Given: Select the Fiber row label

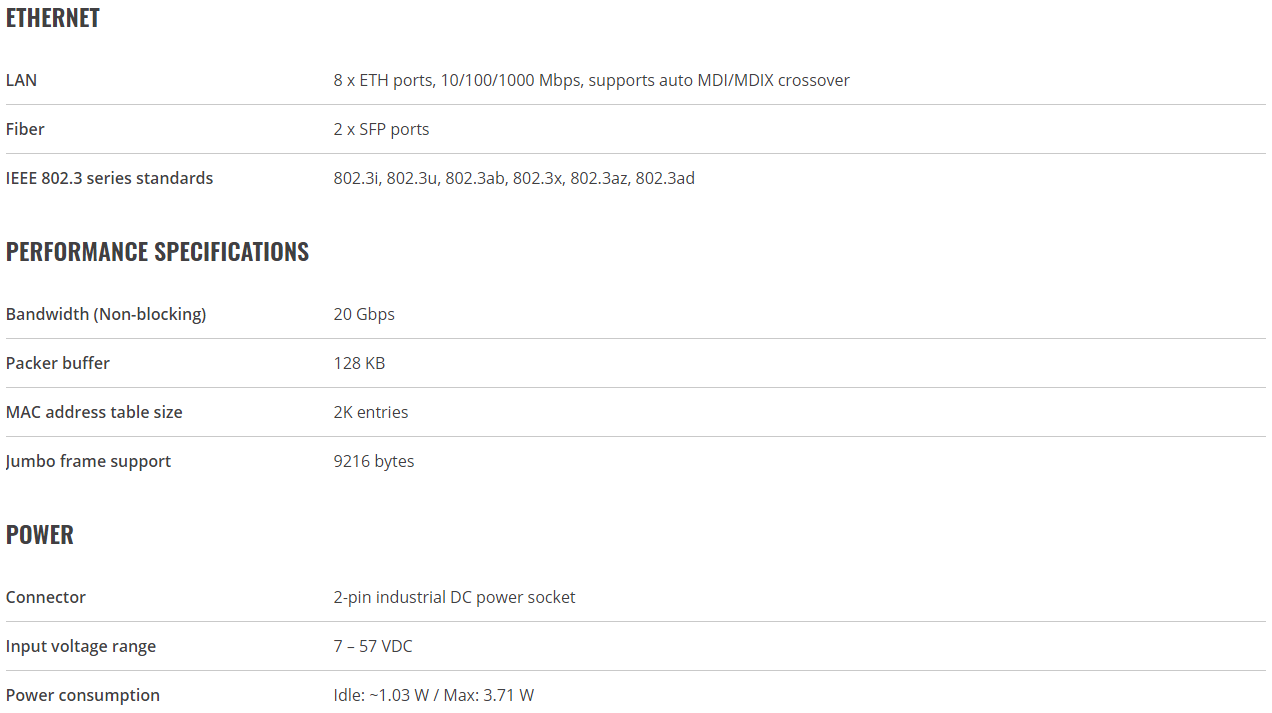Looking at the screenshot, I should pos(25,129).
